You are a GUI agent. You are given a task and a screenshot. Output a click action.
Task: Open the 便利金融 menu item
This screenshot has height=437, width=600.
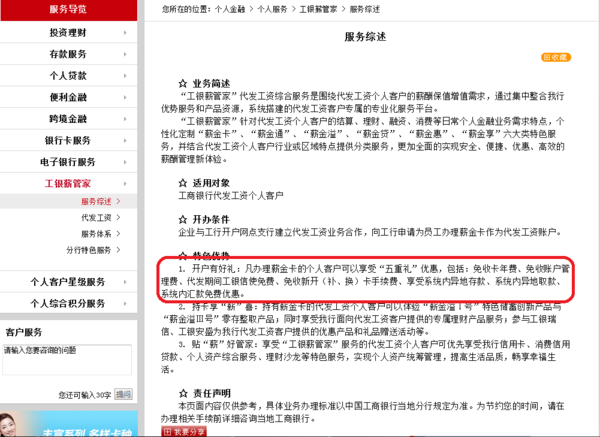coord(68,97)
